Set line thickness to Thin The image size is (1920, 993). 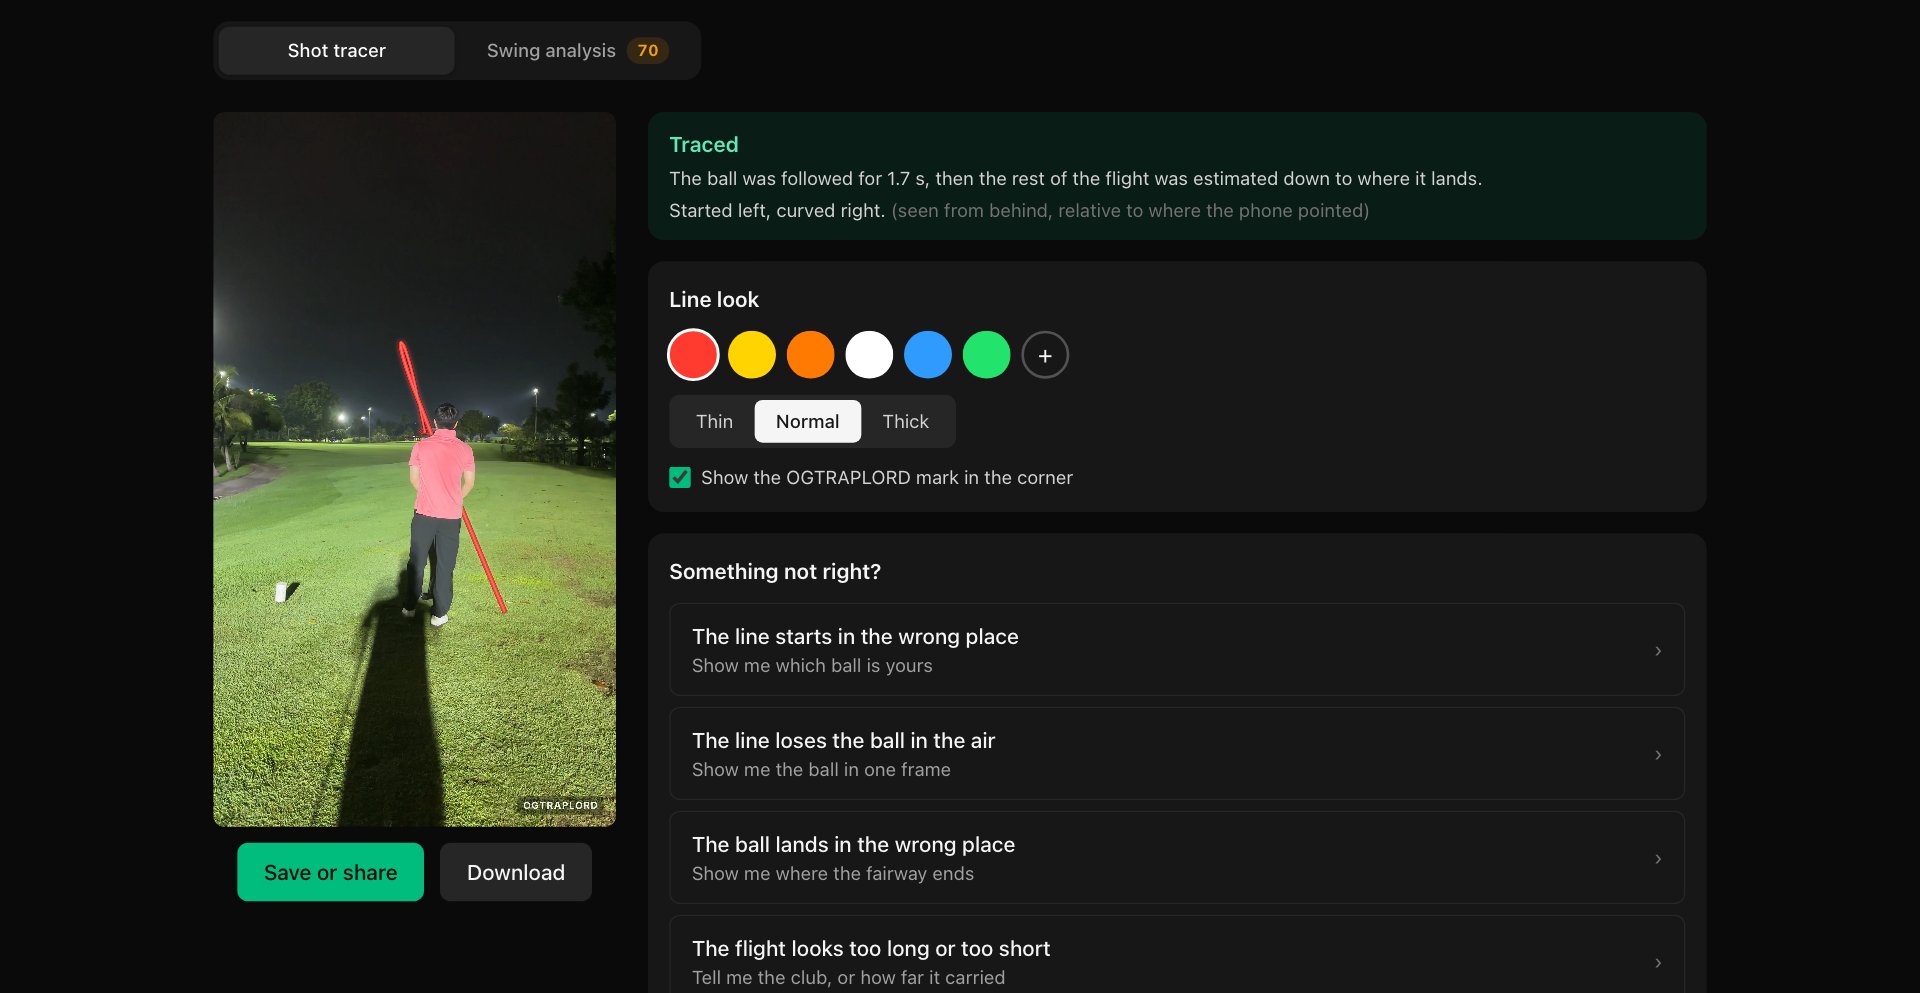point(714,421)
